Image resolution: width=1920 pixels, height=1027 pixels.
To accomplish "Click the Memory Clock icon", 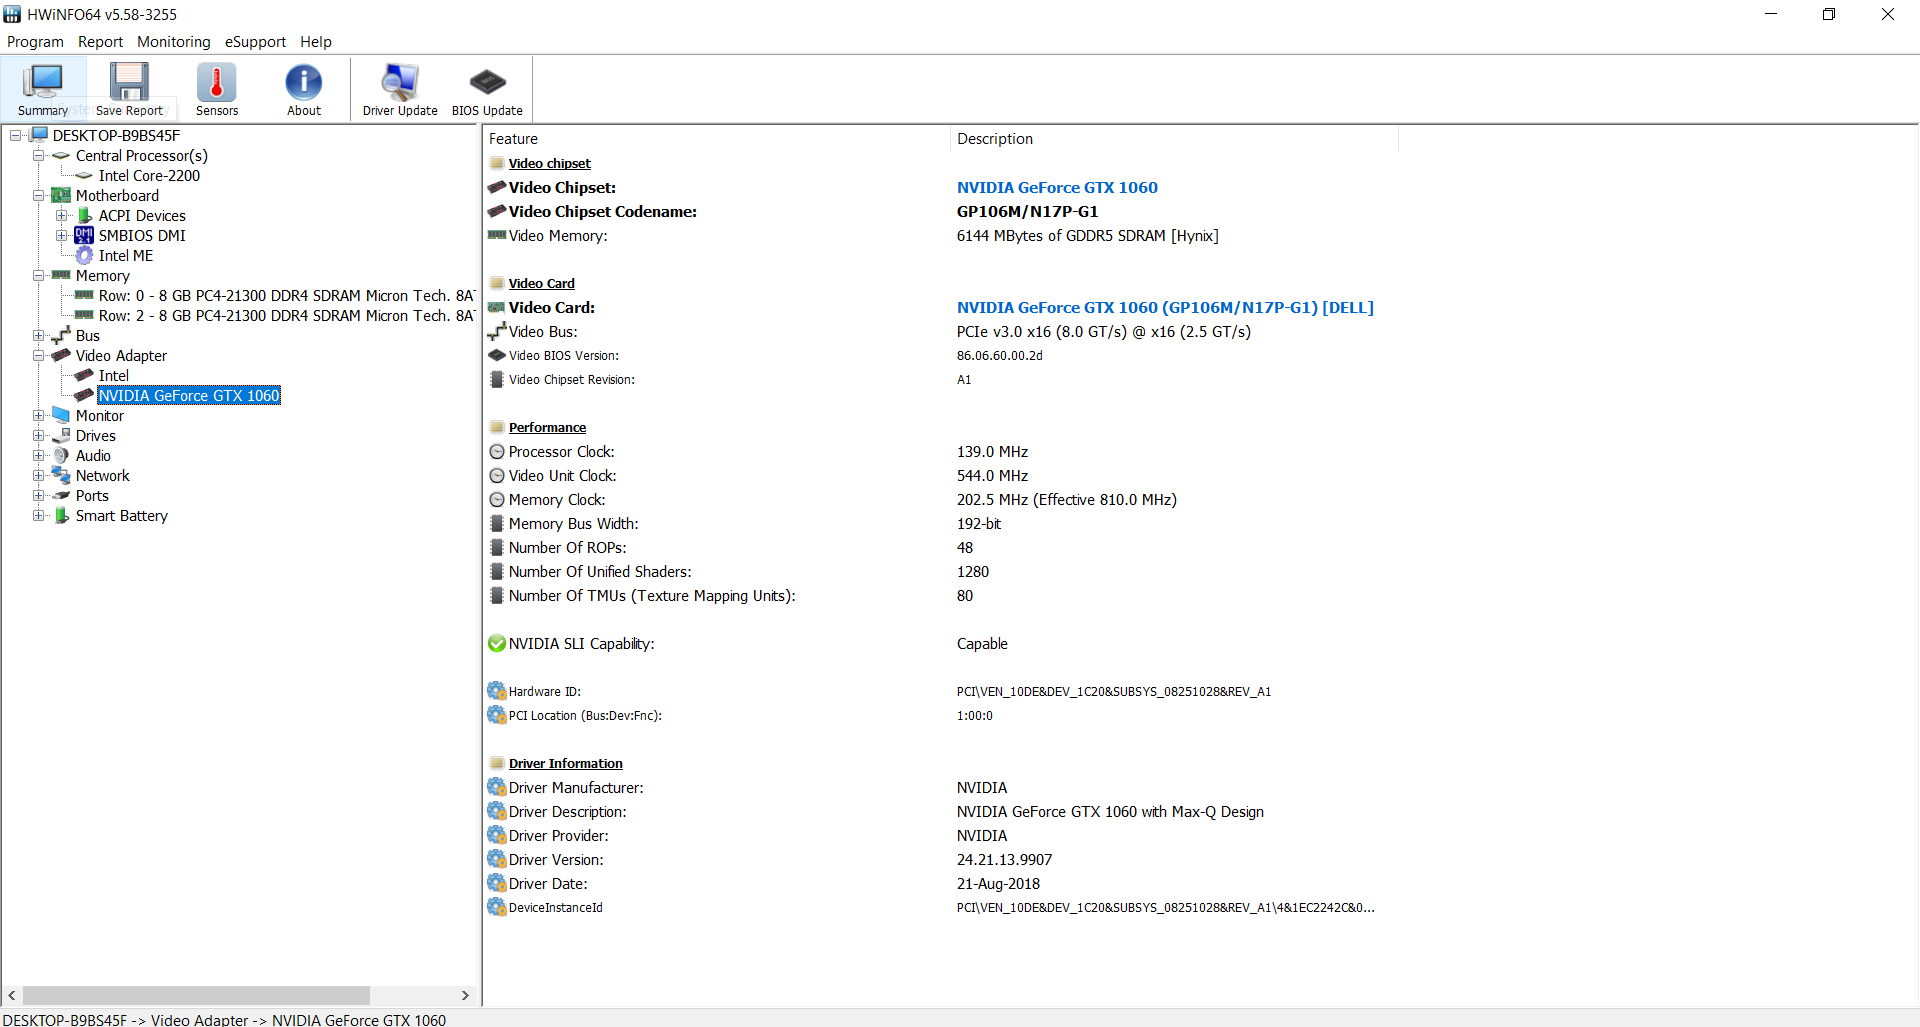I will click(497, 500).
